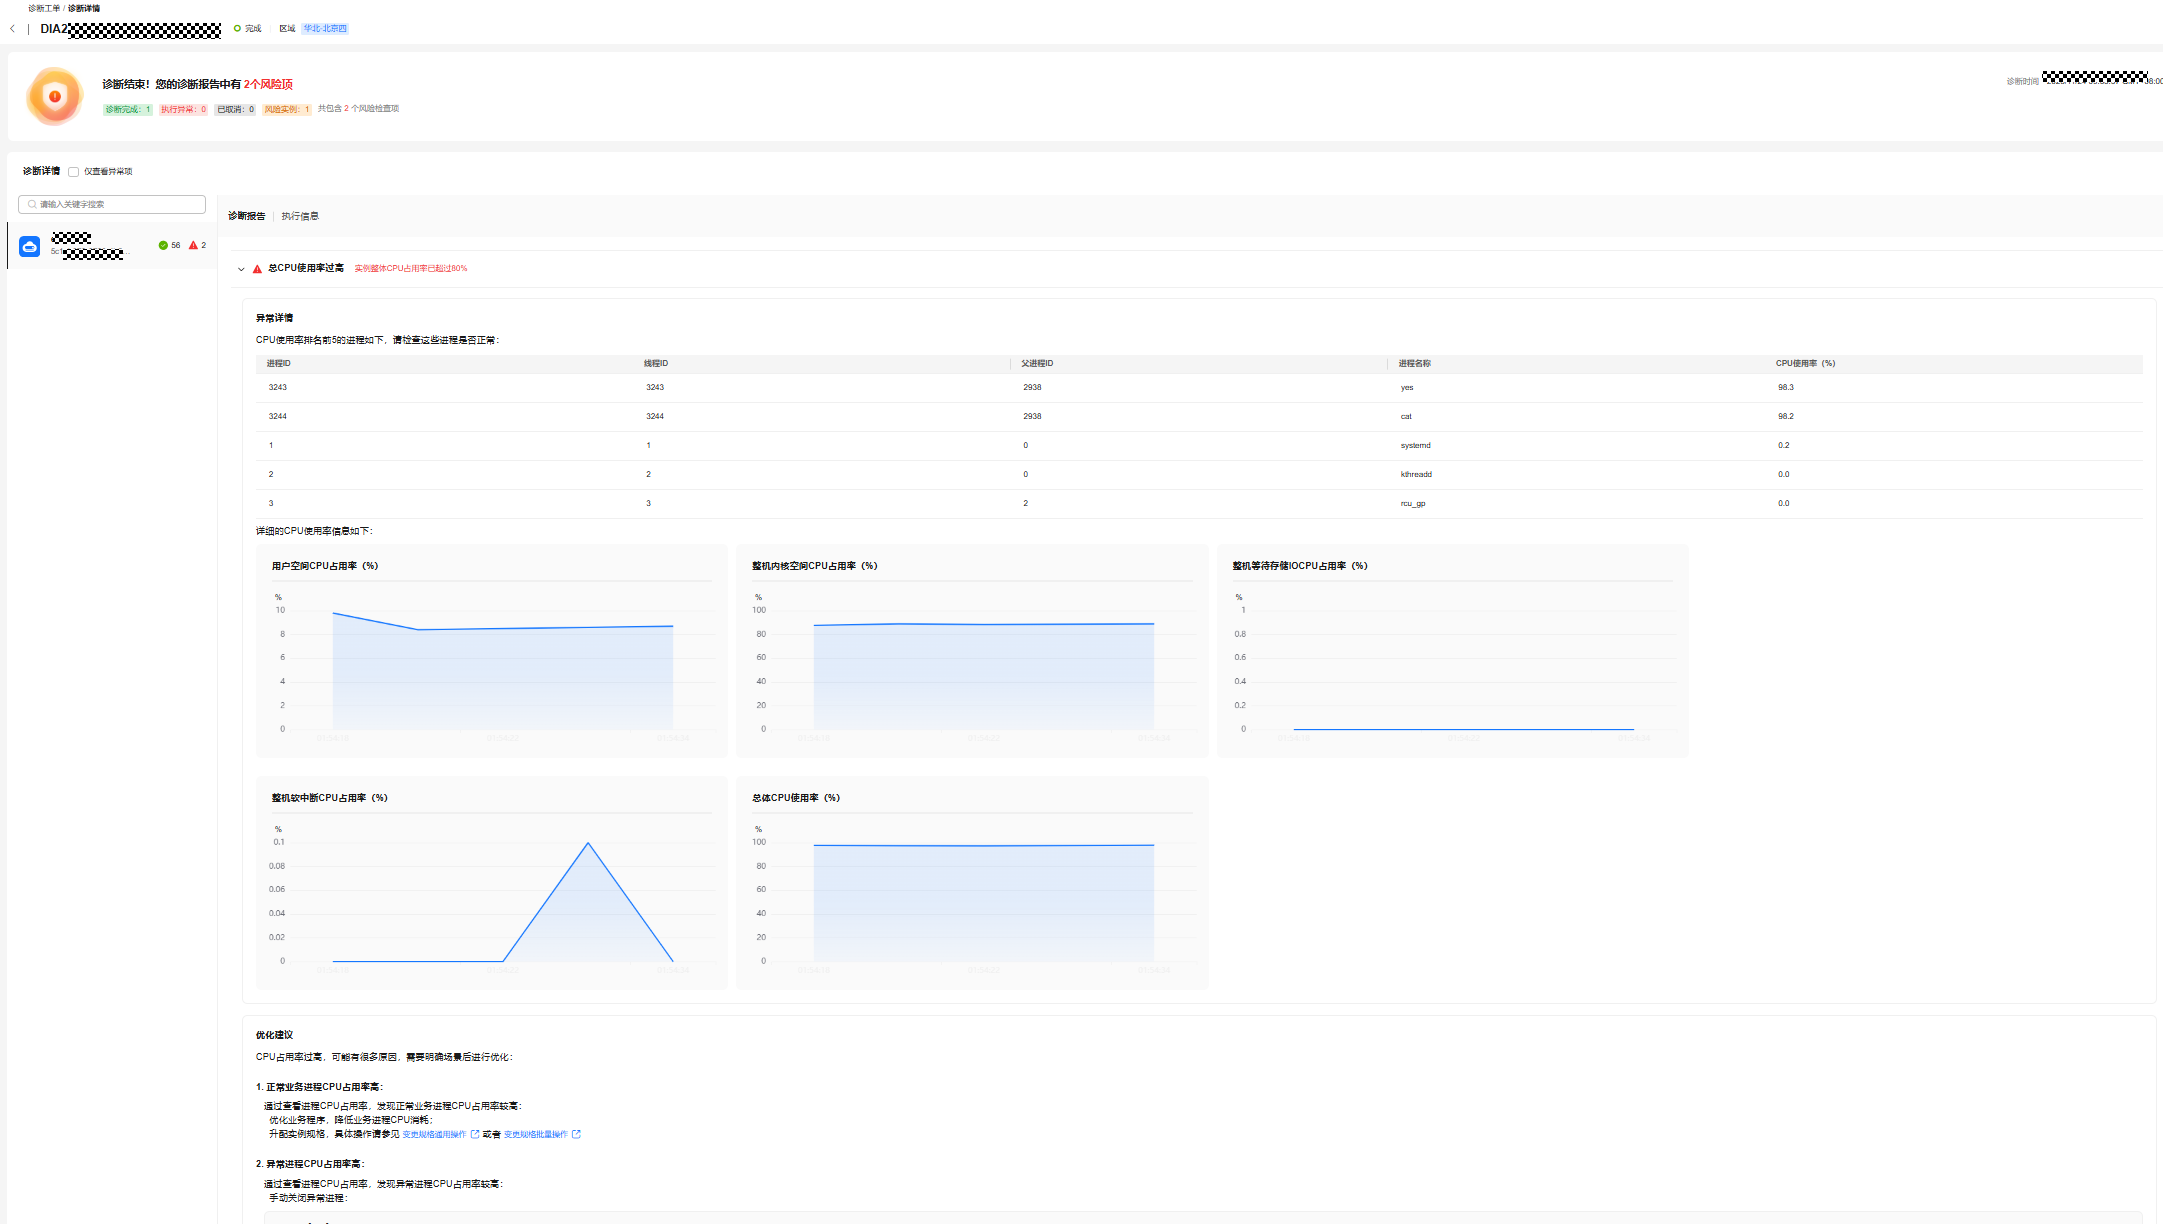2163x1224 pixels.
Task: Click the external-link icon after 变更规格批量操作
Action: pos(576,1134)
